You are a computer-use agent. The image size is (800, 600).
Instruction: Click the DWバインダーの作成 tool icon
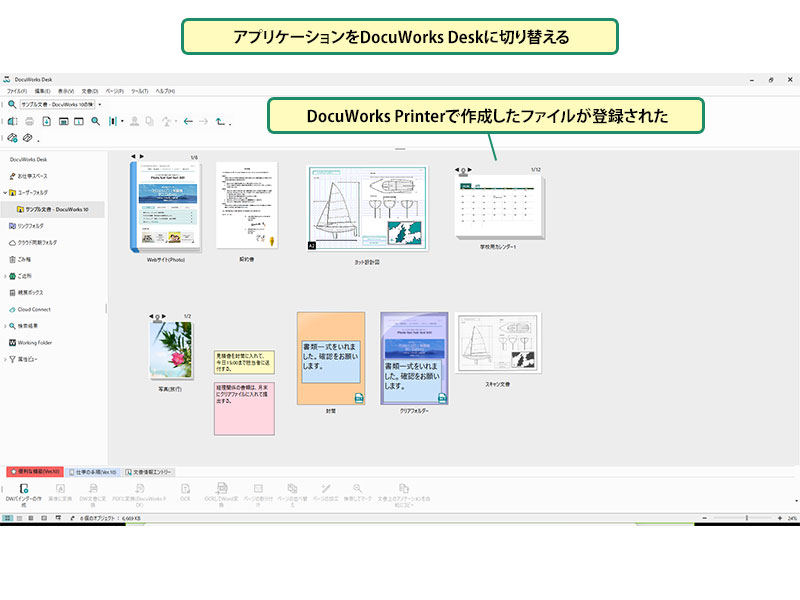(x=23, y=488)
